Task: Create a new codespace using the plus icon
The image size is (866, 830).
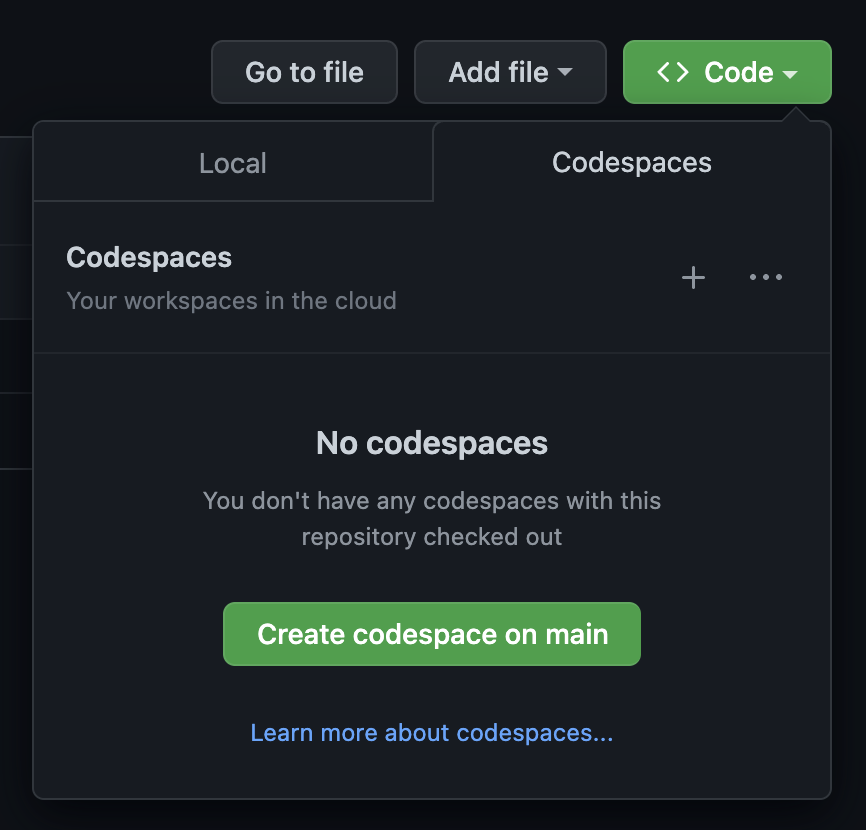Action: click(693, 278)
